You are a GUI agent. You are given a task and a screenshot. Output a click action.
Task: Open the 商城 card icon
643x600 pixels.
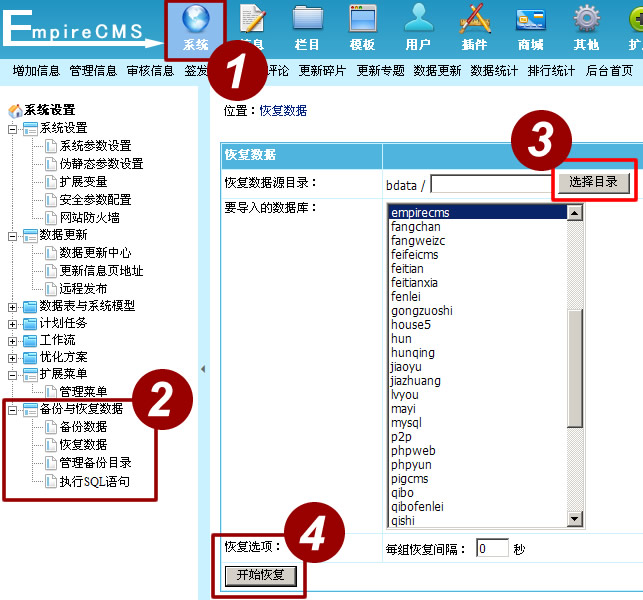[x=531, y=20]
